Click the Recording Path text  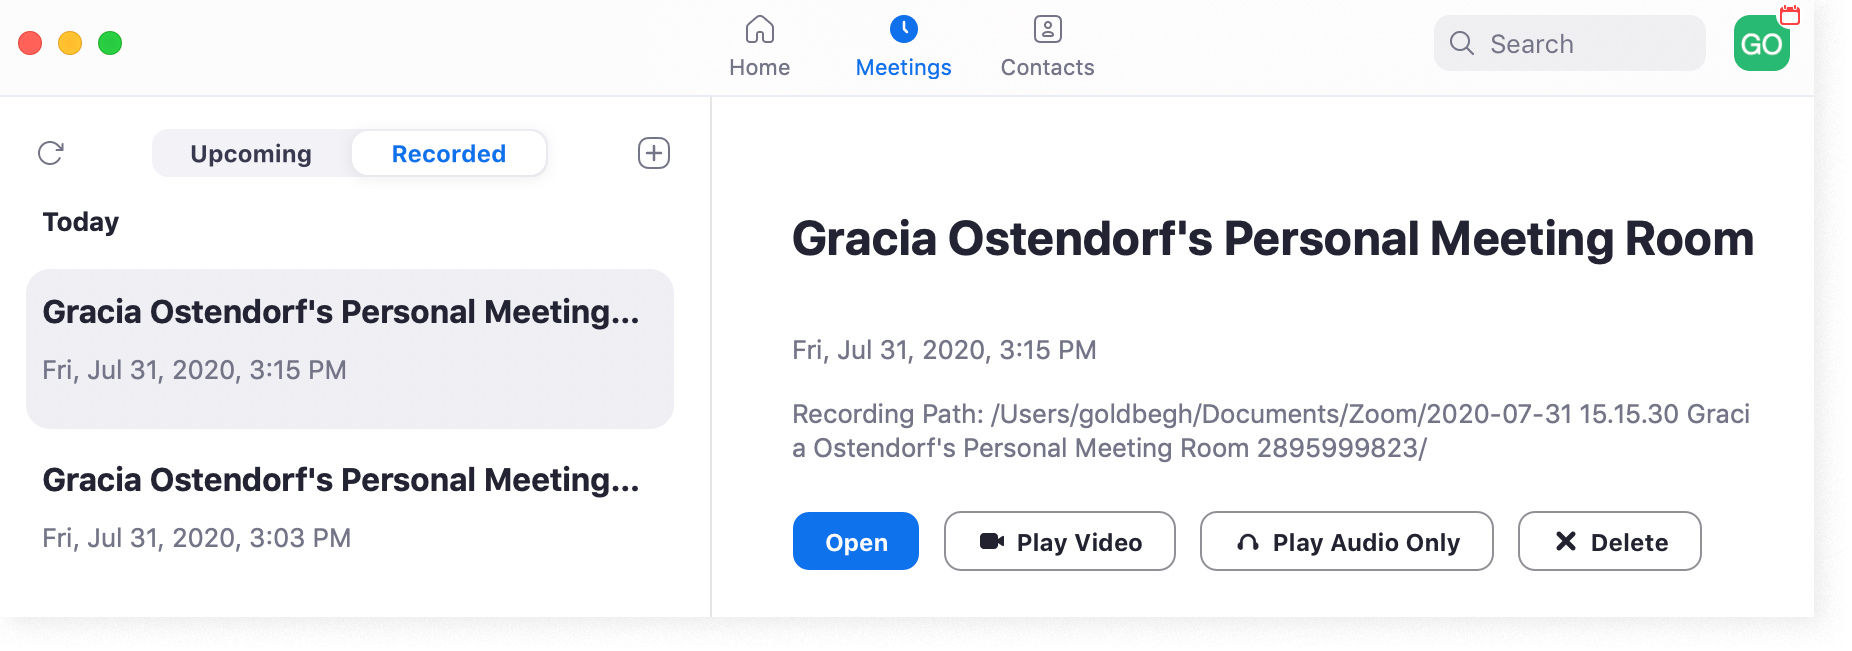pos(1271,431)
